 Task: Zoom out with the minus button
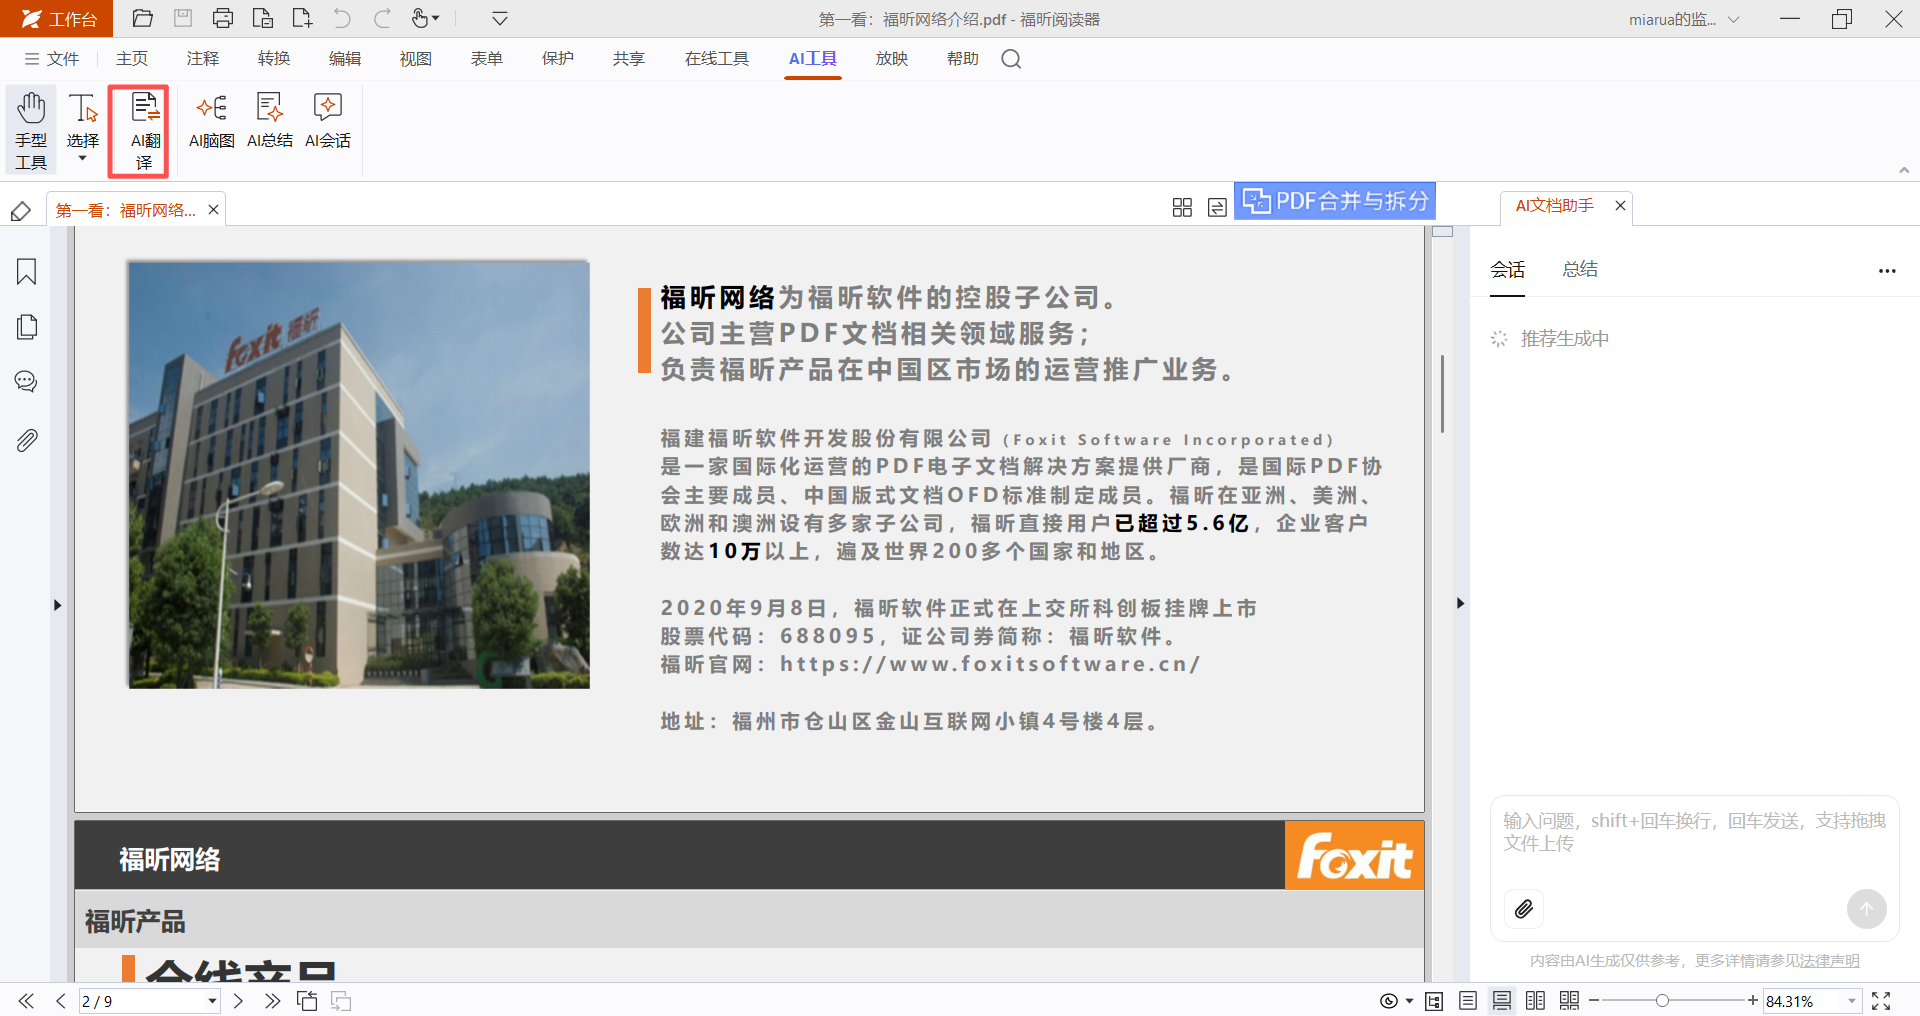[1594, 1001]
